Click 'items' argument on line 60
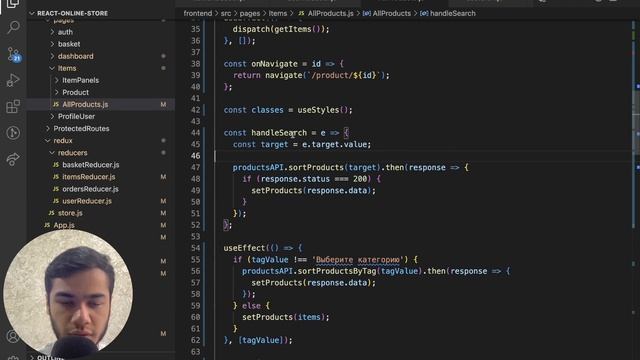 point(309,317)
